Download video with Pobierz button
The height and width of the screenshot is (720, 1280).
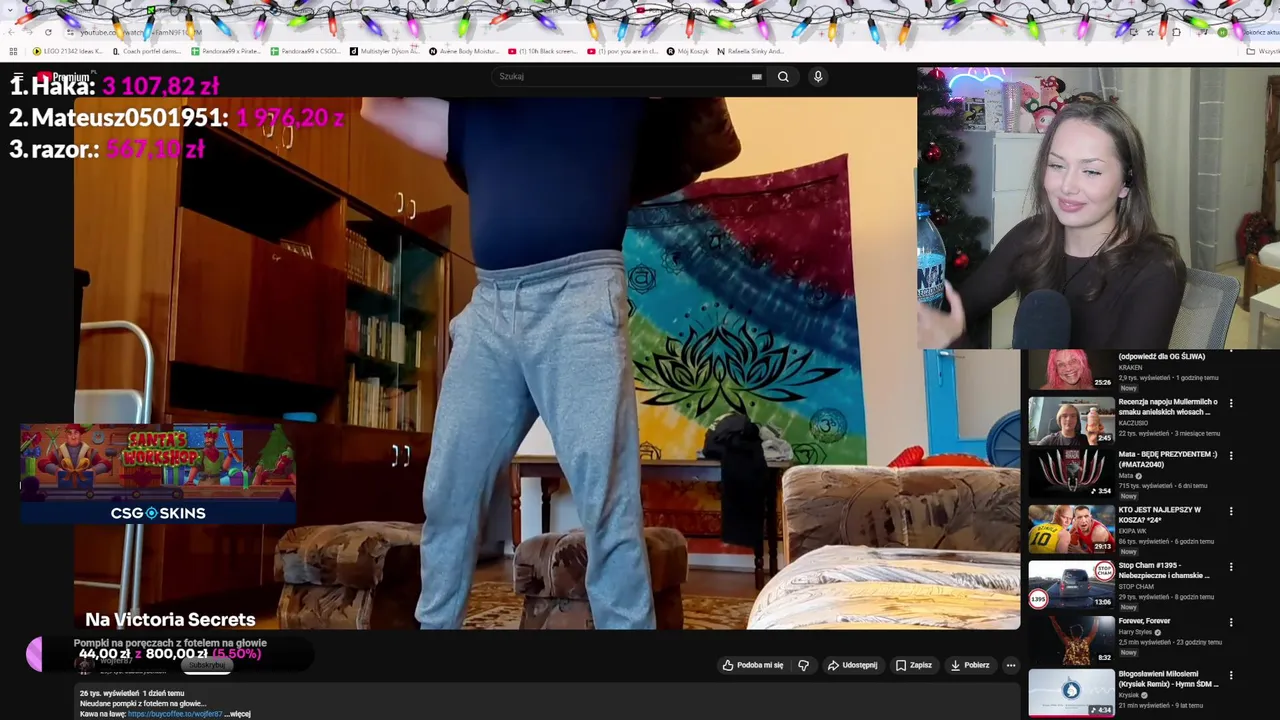970,665
